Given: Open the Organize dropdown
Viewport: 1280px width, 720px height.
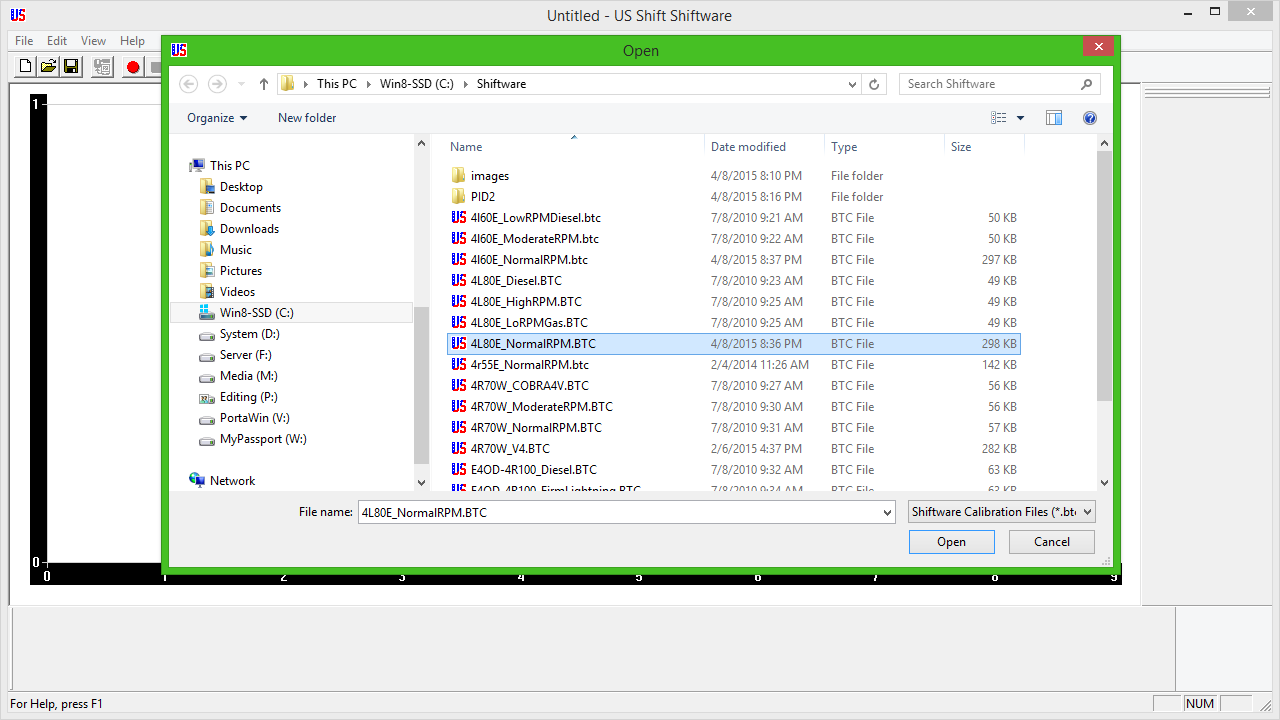Looking at the screenshot, I should pos(217,118).
